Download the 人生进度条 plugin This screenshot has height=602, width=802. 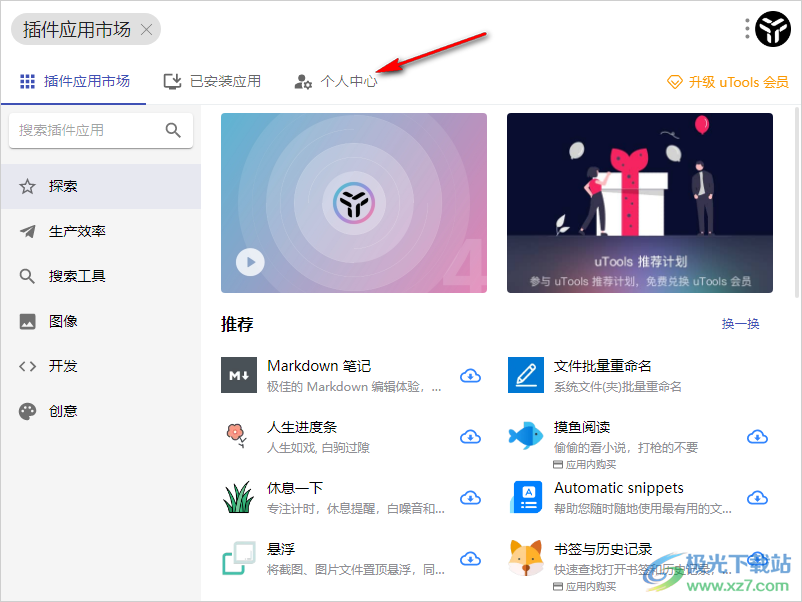[x=471, y=437]
